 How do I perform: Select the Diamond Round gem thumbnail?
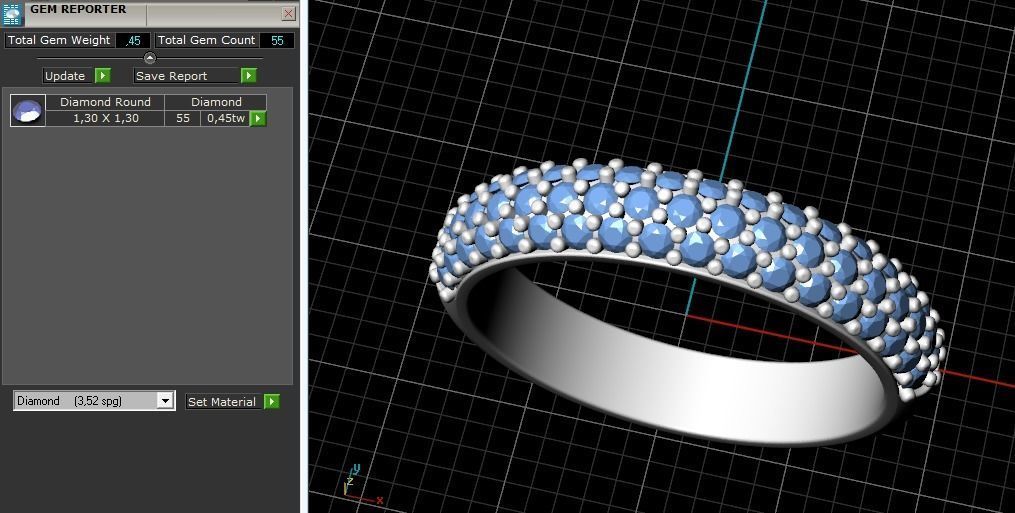28,110
